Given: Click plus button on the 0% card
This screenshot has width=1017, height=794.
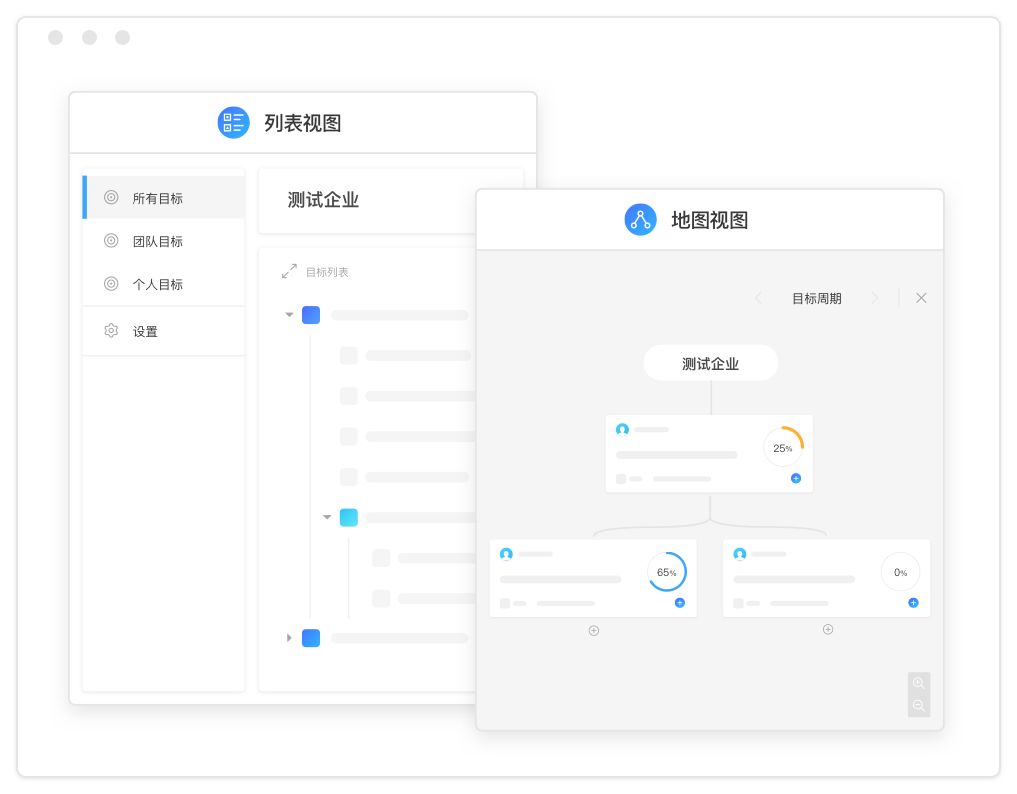Looking at the screenshot, I should pyautogui.click(x=913, y=603).
